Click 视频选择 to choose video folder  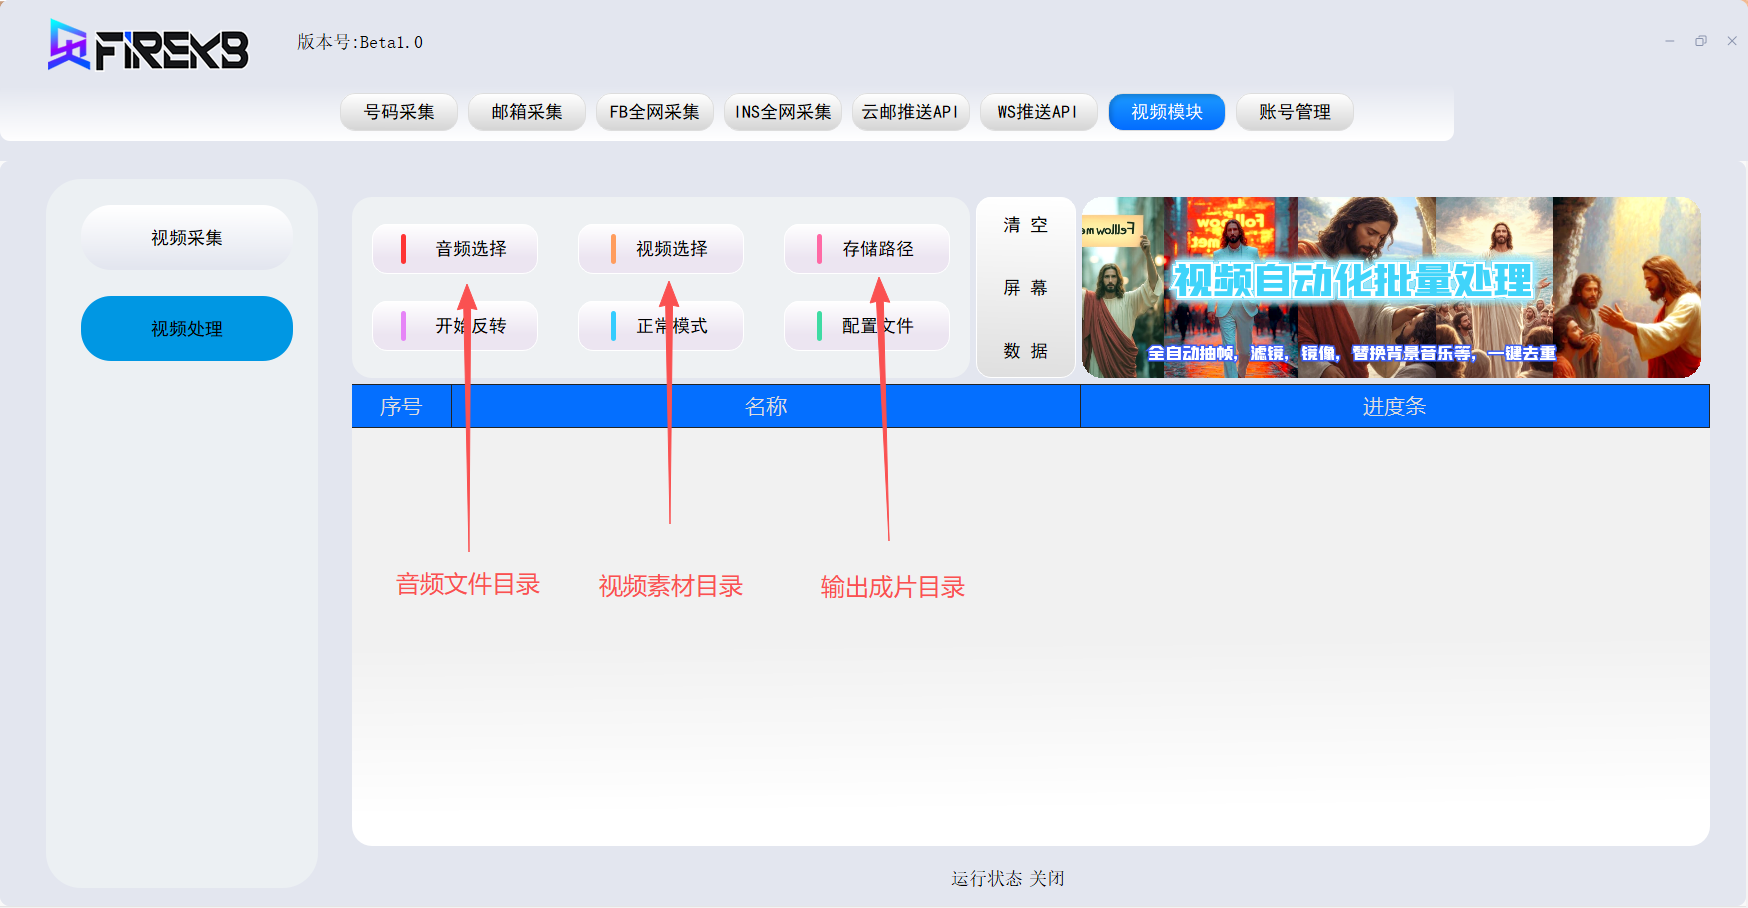coord(661,249)
